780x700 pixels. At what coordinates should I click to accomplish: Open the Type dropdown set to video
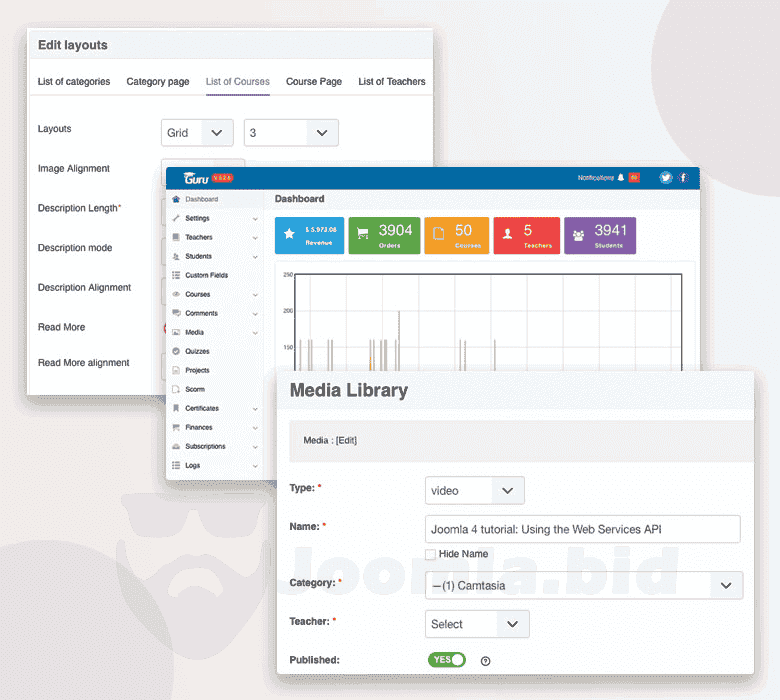[474, 490]
